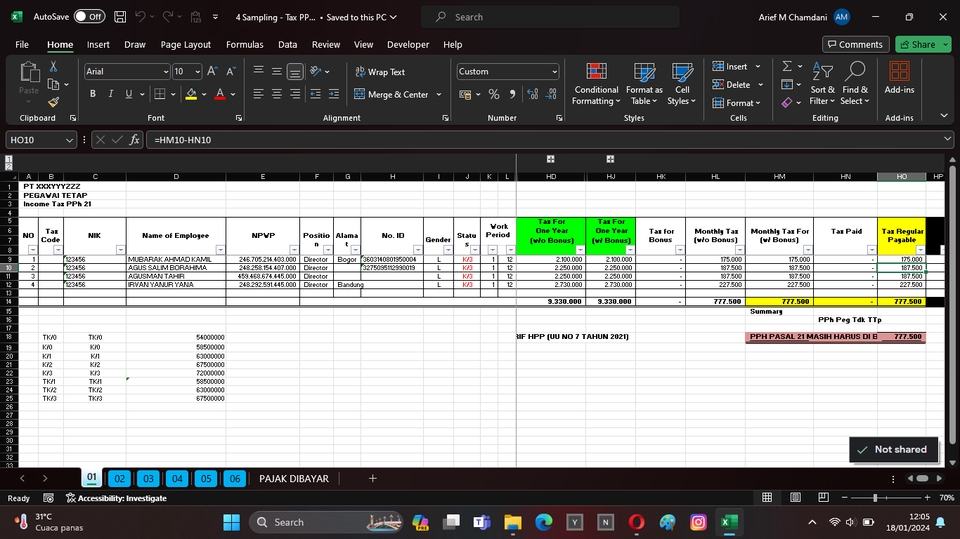Increase indent in Alignment group

334,94
